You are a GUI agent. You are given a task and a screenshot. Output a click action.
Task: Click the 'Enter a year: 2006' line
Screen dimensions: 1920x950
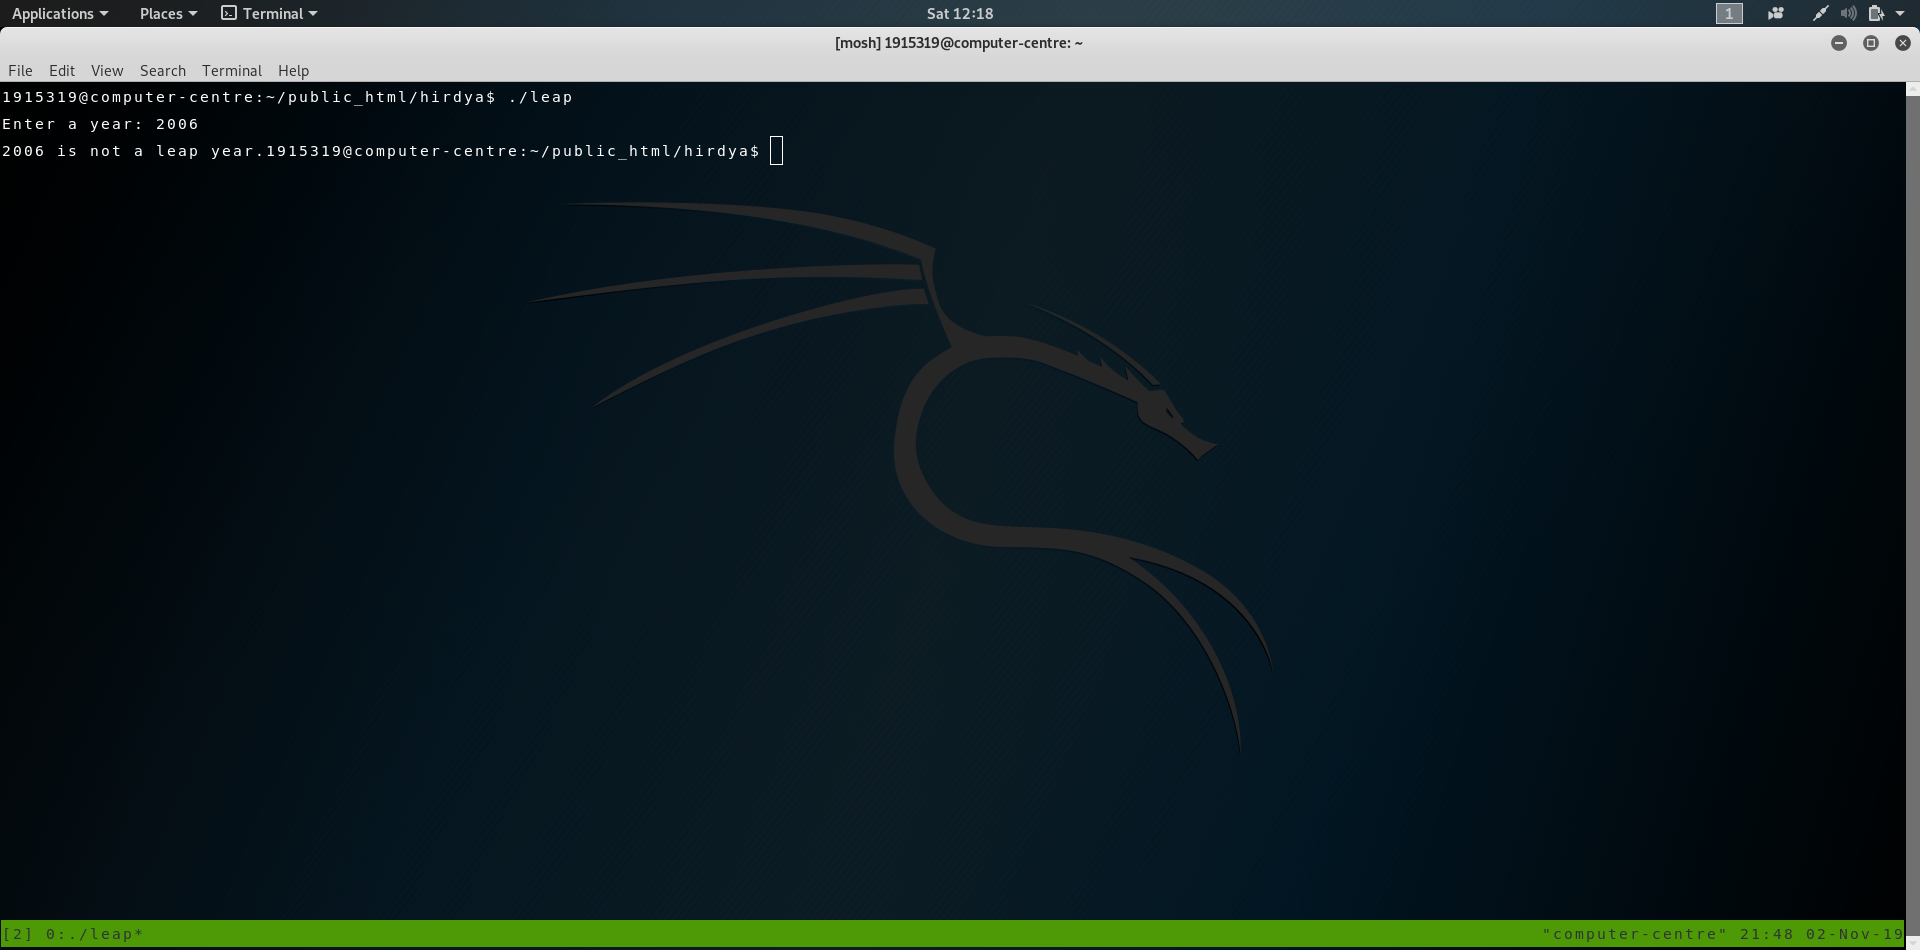pos(100,124)
